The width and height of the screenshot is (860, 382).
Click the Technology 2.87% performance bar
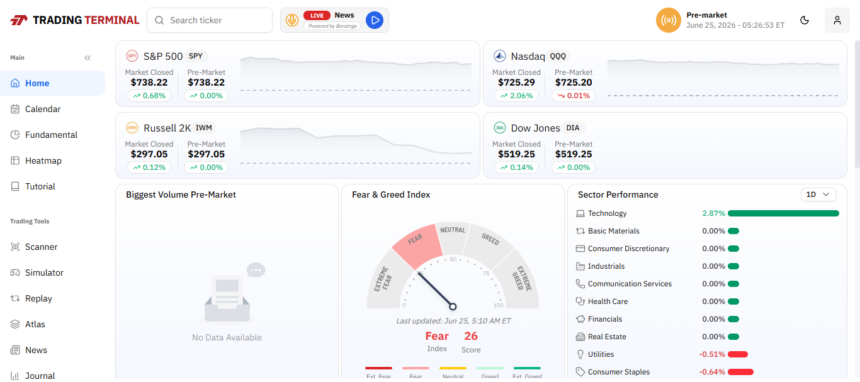783,214
